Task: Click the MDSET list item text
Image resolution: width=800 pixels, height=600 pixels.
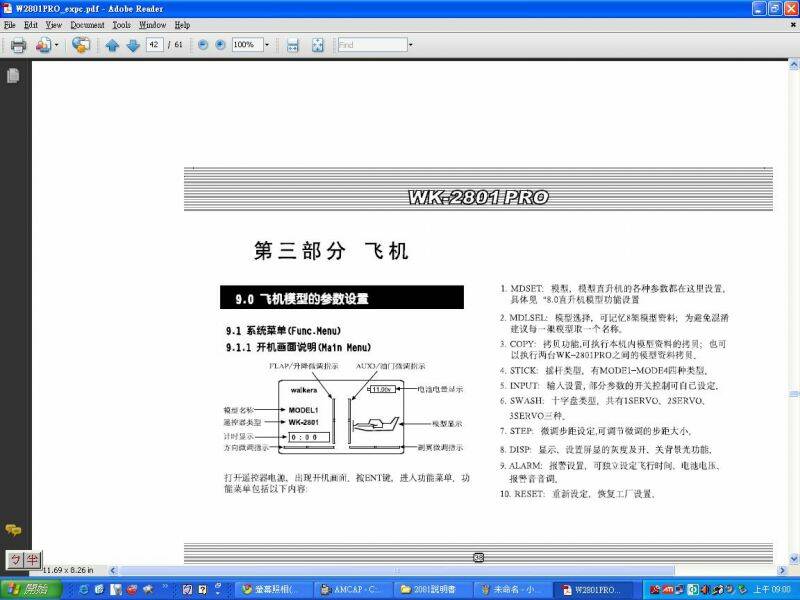Action: pos(612,294)
